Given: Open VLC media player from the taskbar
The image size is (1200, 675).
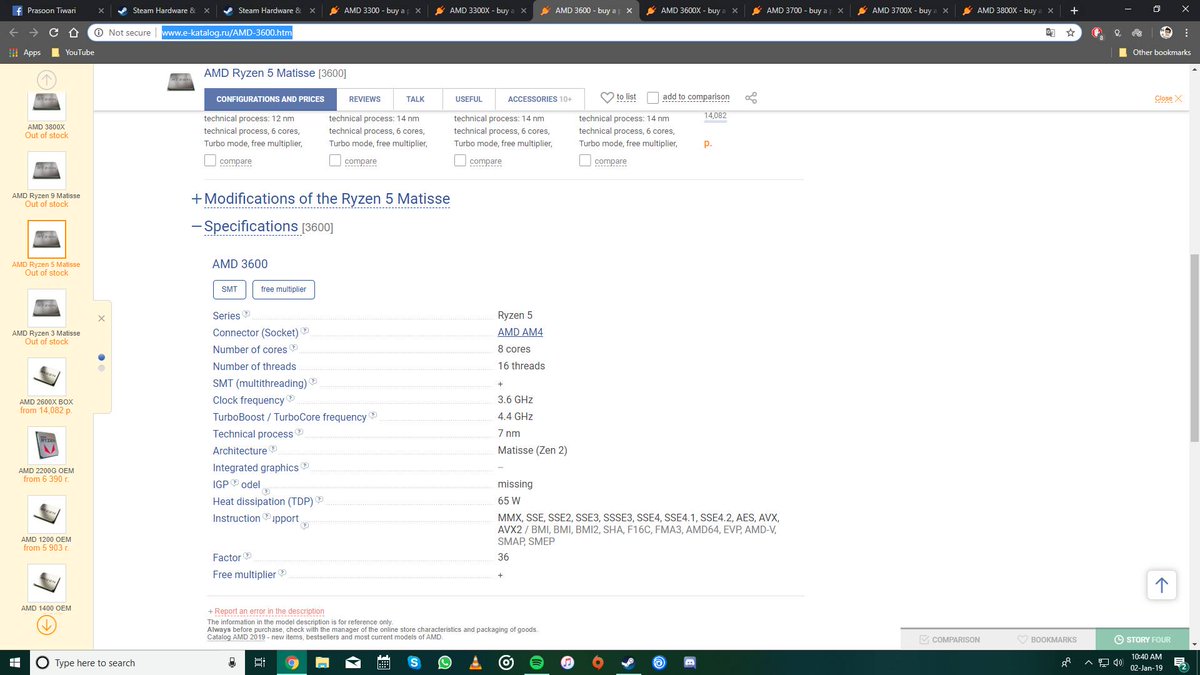Looking at the screenshot, I should 475,662.
